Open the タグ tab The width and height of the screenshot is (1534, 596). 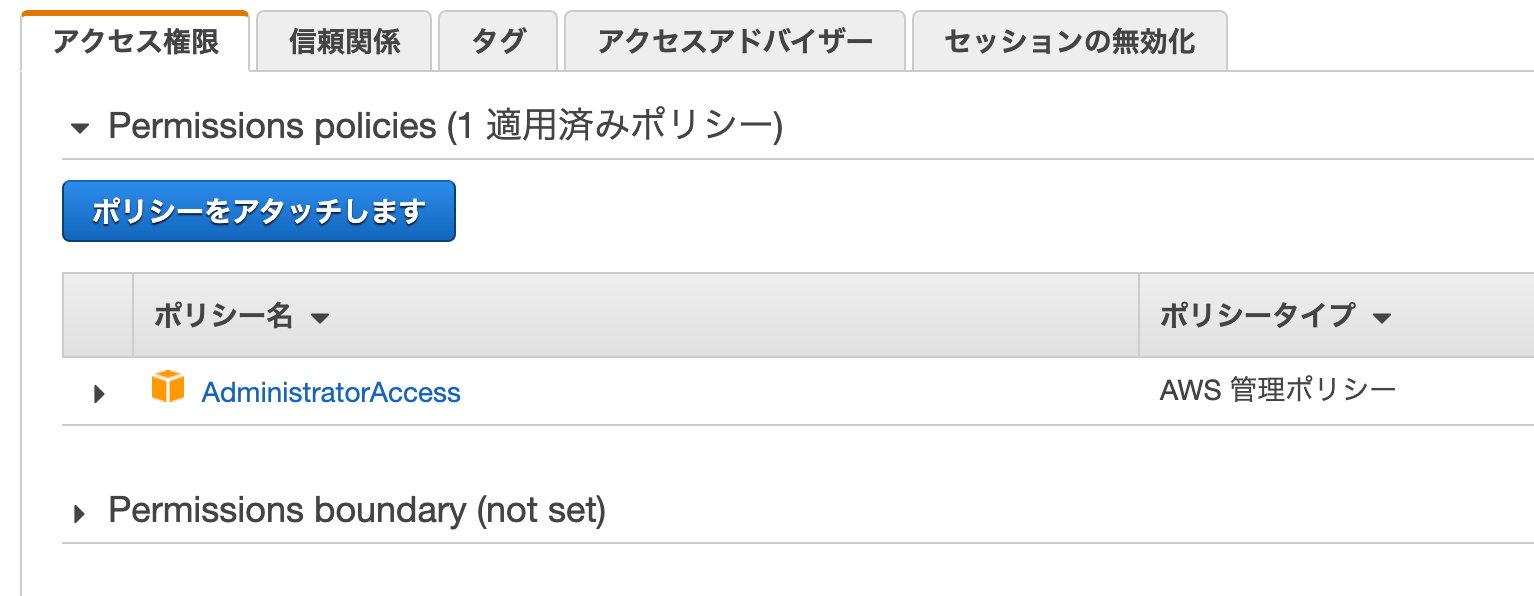[498, 41]
